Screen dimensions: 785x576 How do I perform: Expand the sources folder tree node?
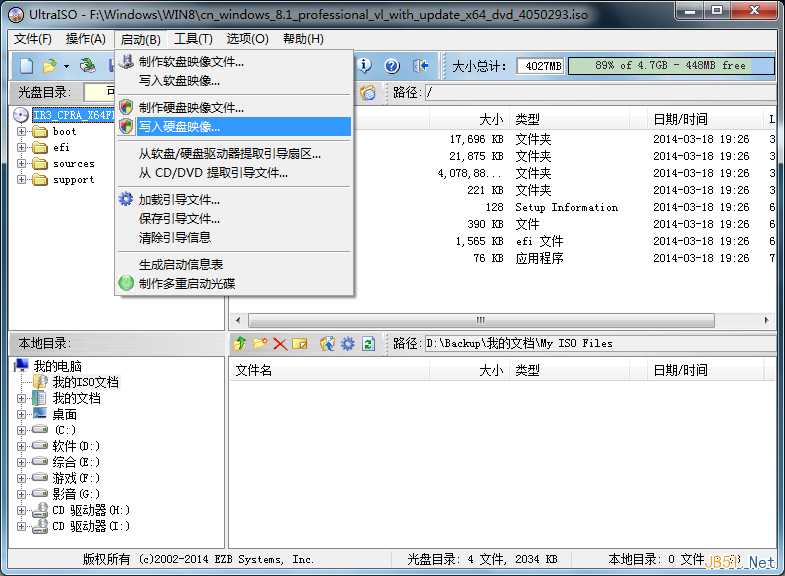click(x=21, y=164)
